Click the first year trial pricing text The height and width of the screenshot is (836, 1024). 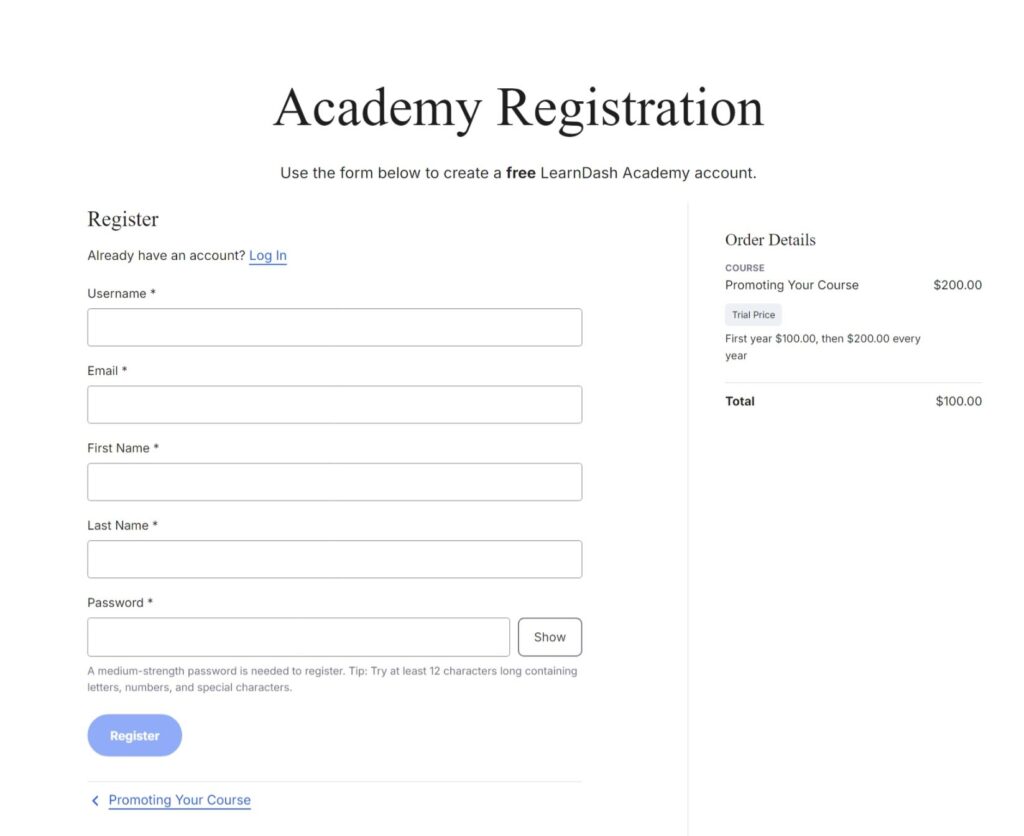[823, 346]
